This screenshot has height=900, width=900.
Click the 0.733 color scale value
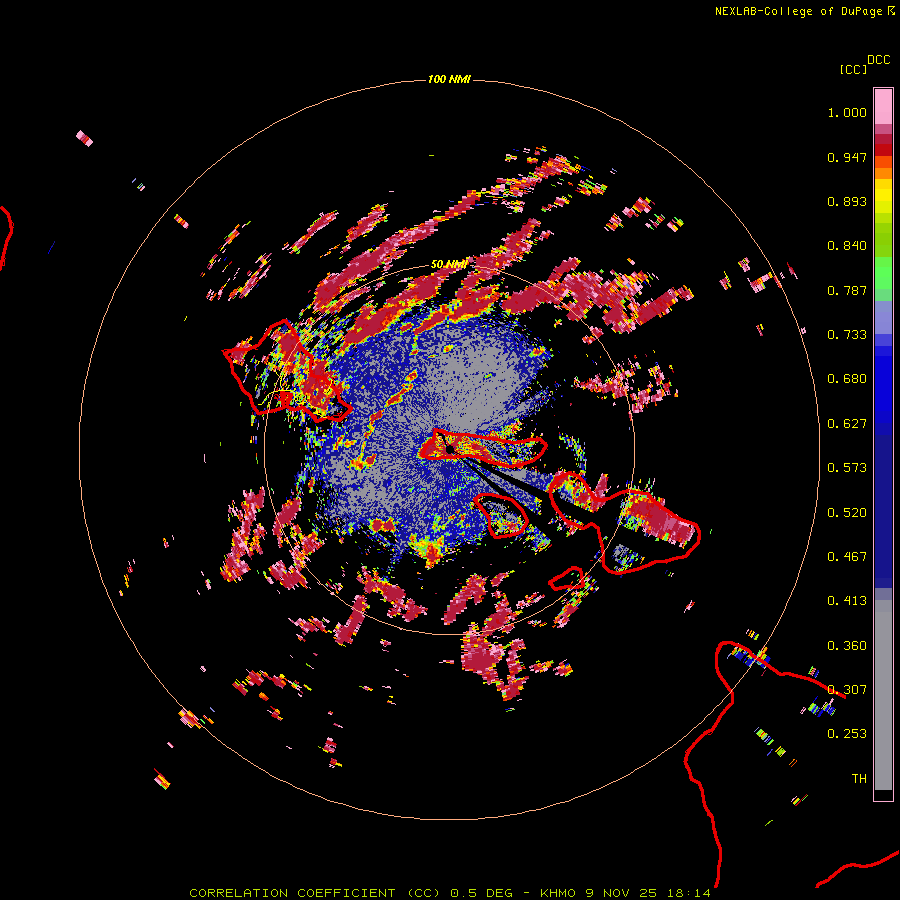847,335
